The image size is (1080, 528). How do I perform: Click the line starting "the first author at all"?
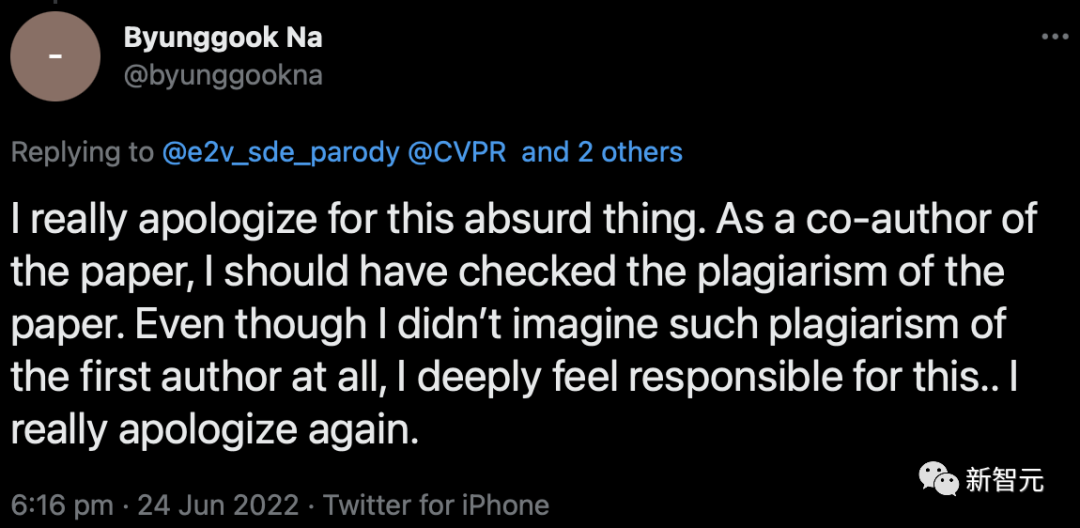512,377
